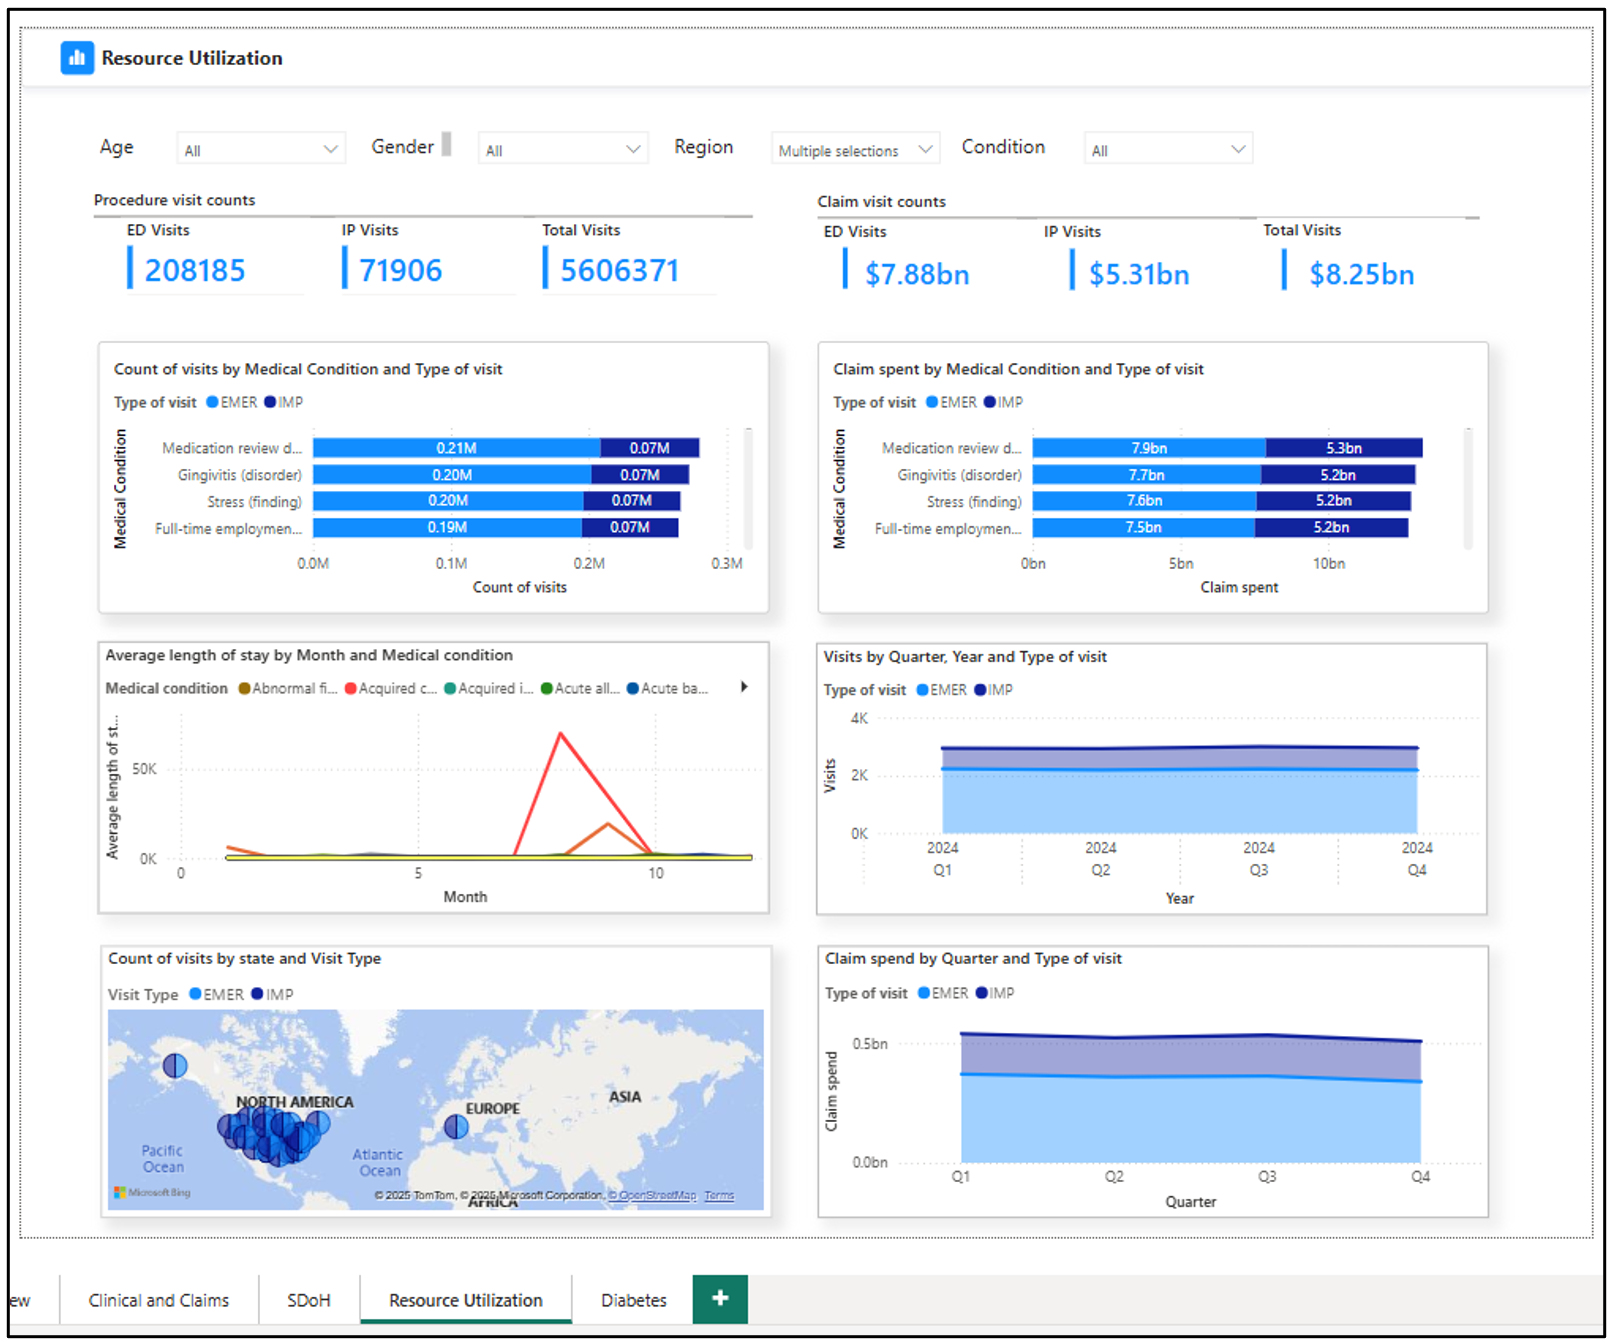Click the Microsoft Bing logo on map
This screenshot has height=1339, width=1611.
click(152, 1192)
